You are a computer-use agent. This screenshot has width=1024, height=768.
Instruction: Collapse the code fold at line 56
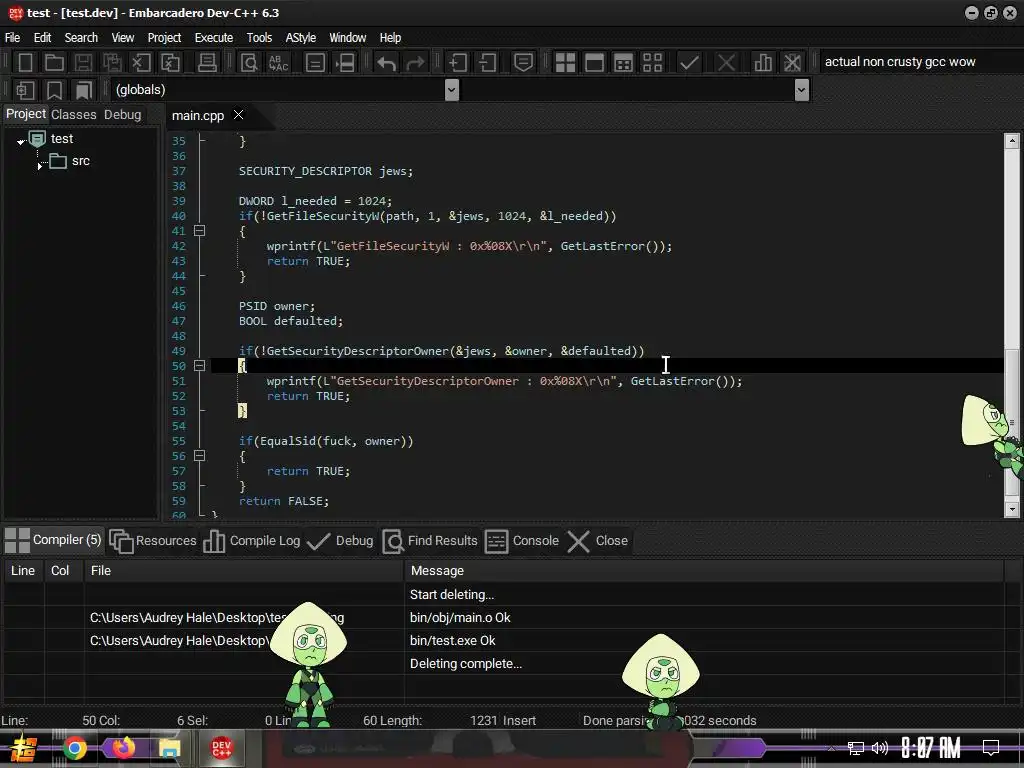coord(200,456)
